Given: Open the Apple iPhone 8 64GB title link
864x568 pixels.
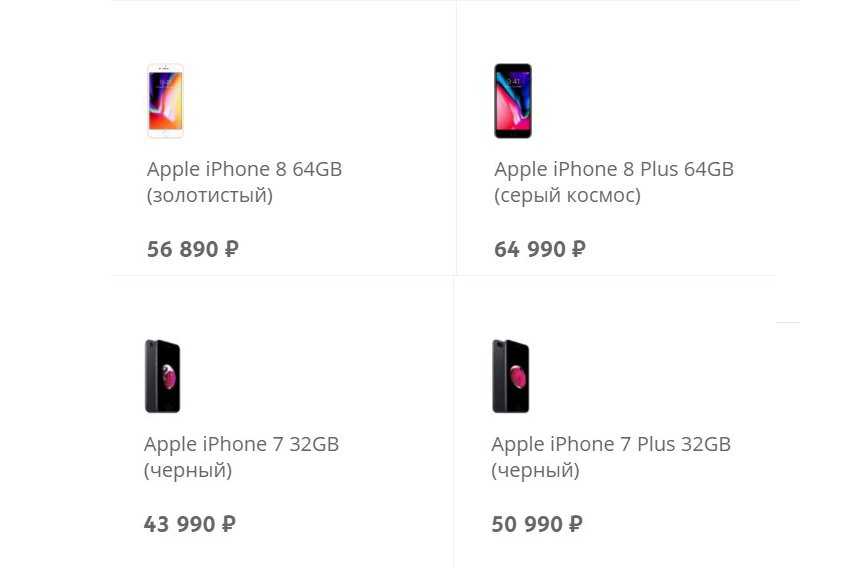Looking at the screenshot, I should [x=244, y=169].
